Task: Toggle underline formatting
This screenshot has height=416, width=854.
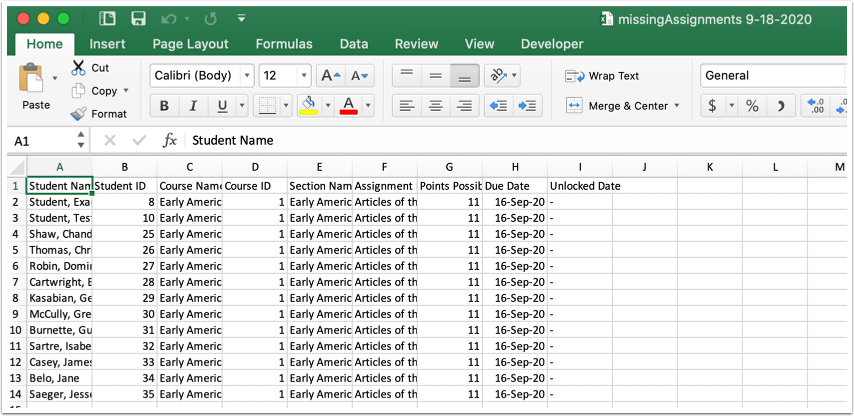Action: point(222,106)
